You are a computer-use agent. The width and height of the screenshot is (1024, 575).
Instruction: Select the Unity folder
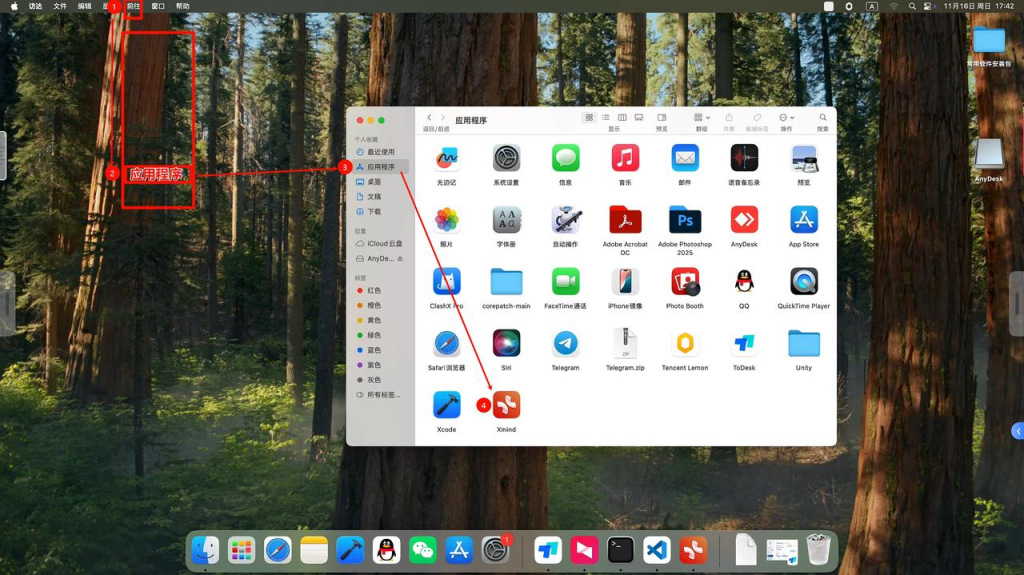pyautogui.click(x=804, y=344)
